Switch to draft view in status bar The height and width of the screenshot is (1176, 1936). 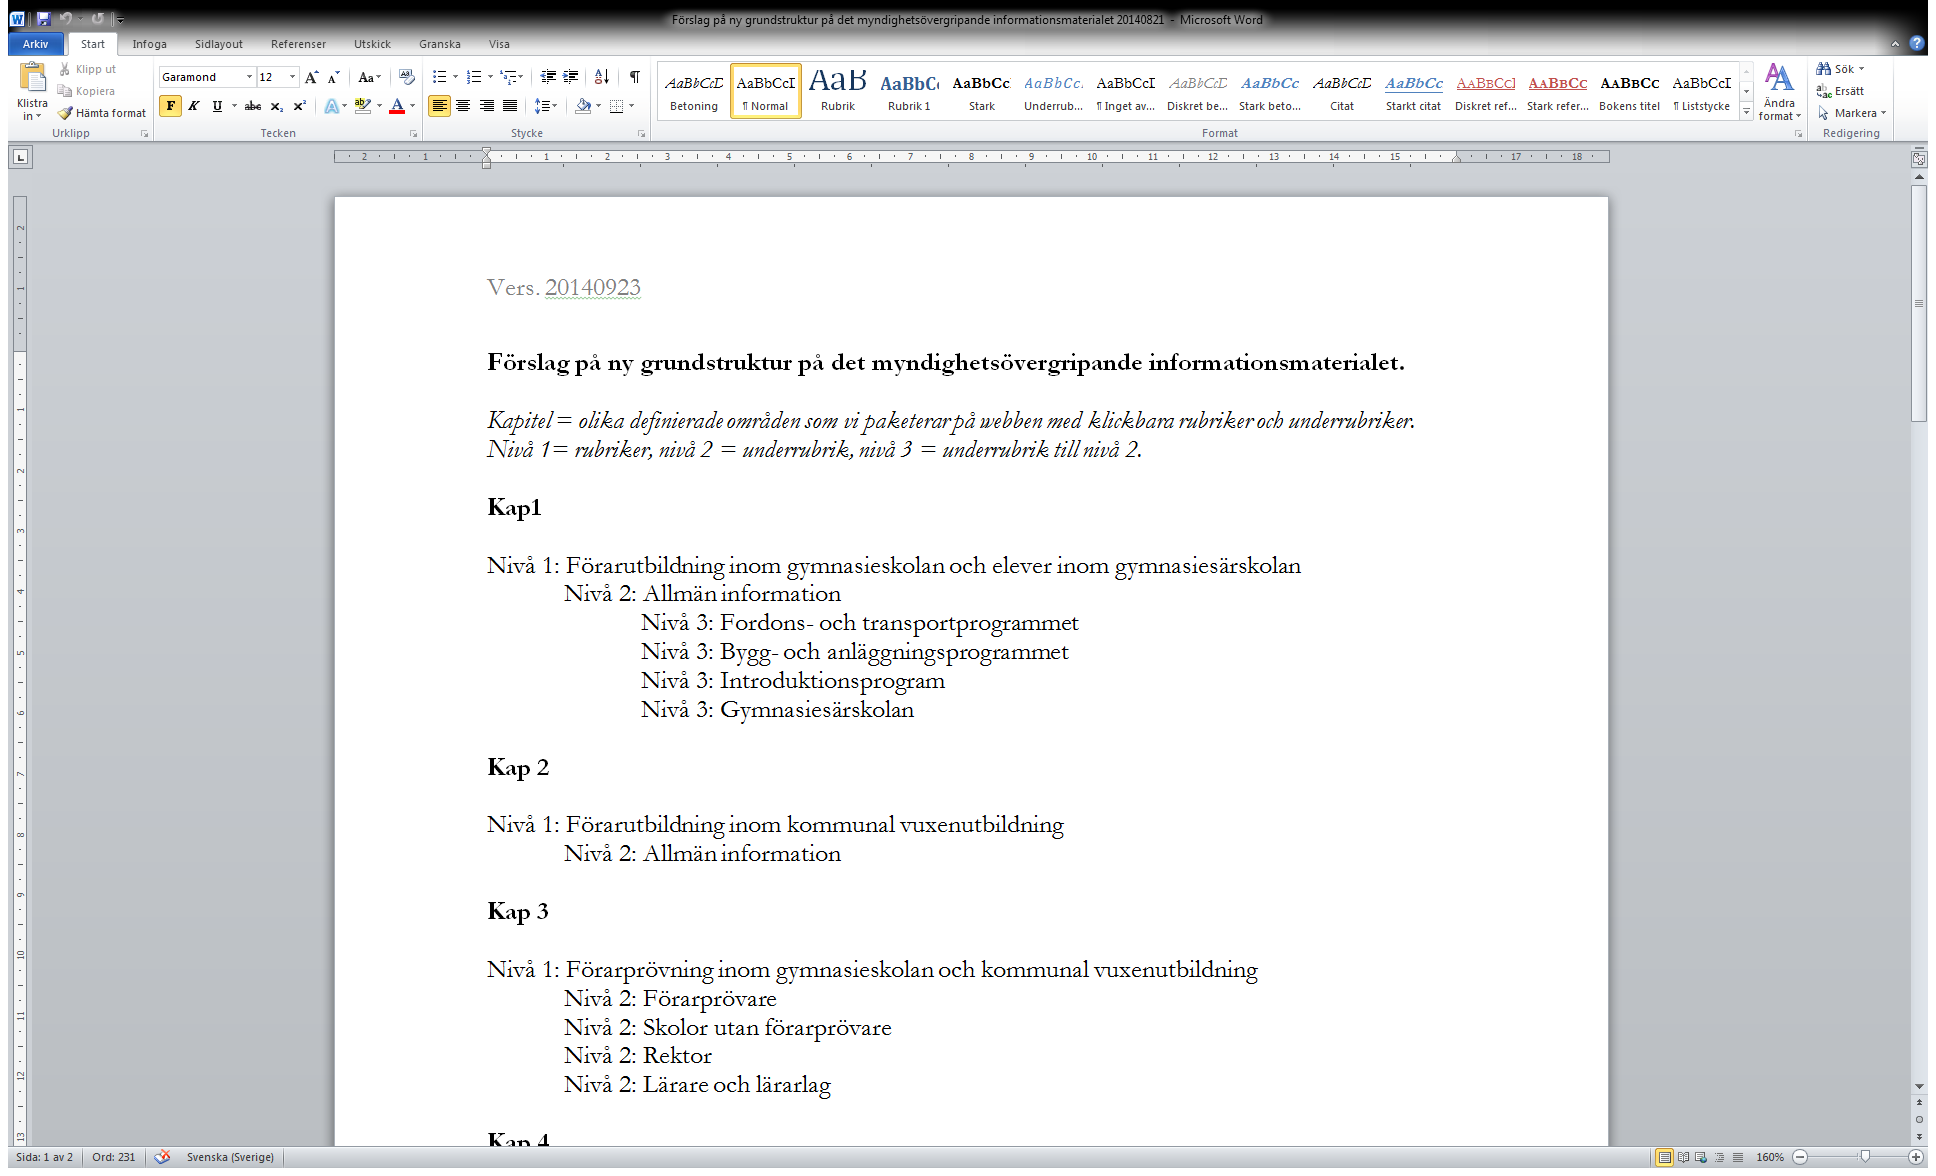coord(1737,1157)
